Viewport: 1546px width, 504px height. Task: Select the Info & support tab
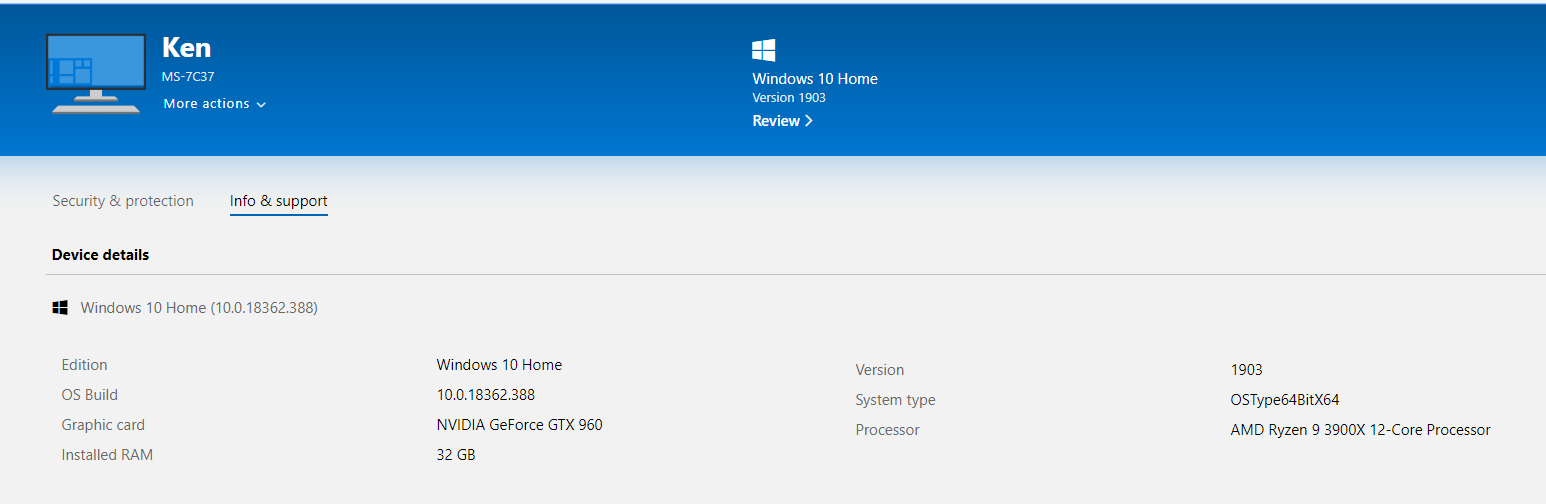click(278, 201)
